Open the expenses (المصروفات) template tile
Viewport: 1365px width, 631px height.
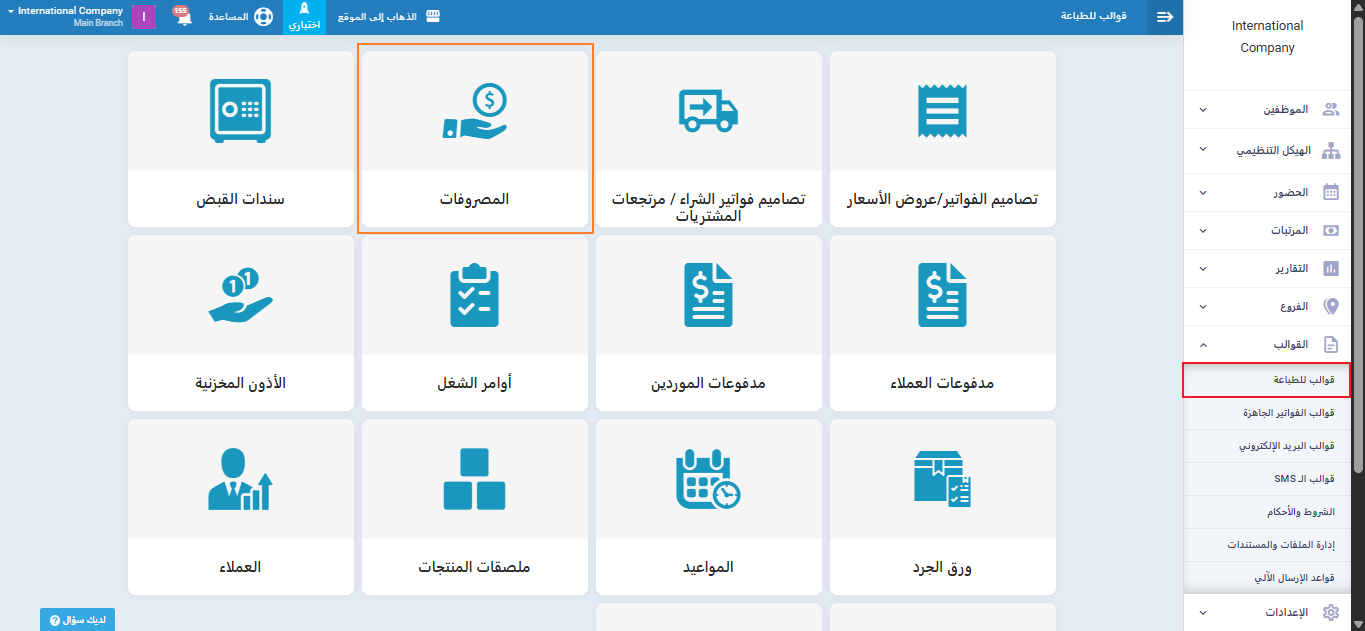[x=475, y=140]
